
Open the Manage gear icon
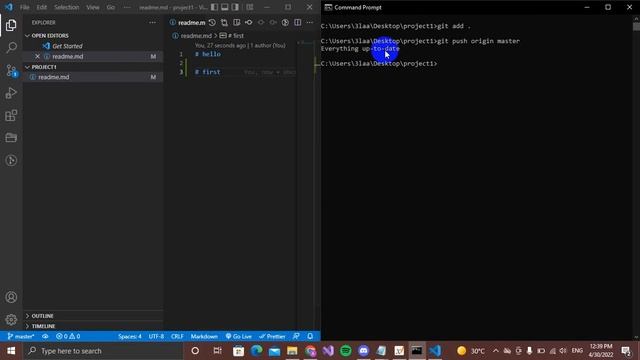point(11,320)
